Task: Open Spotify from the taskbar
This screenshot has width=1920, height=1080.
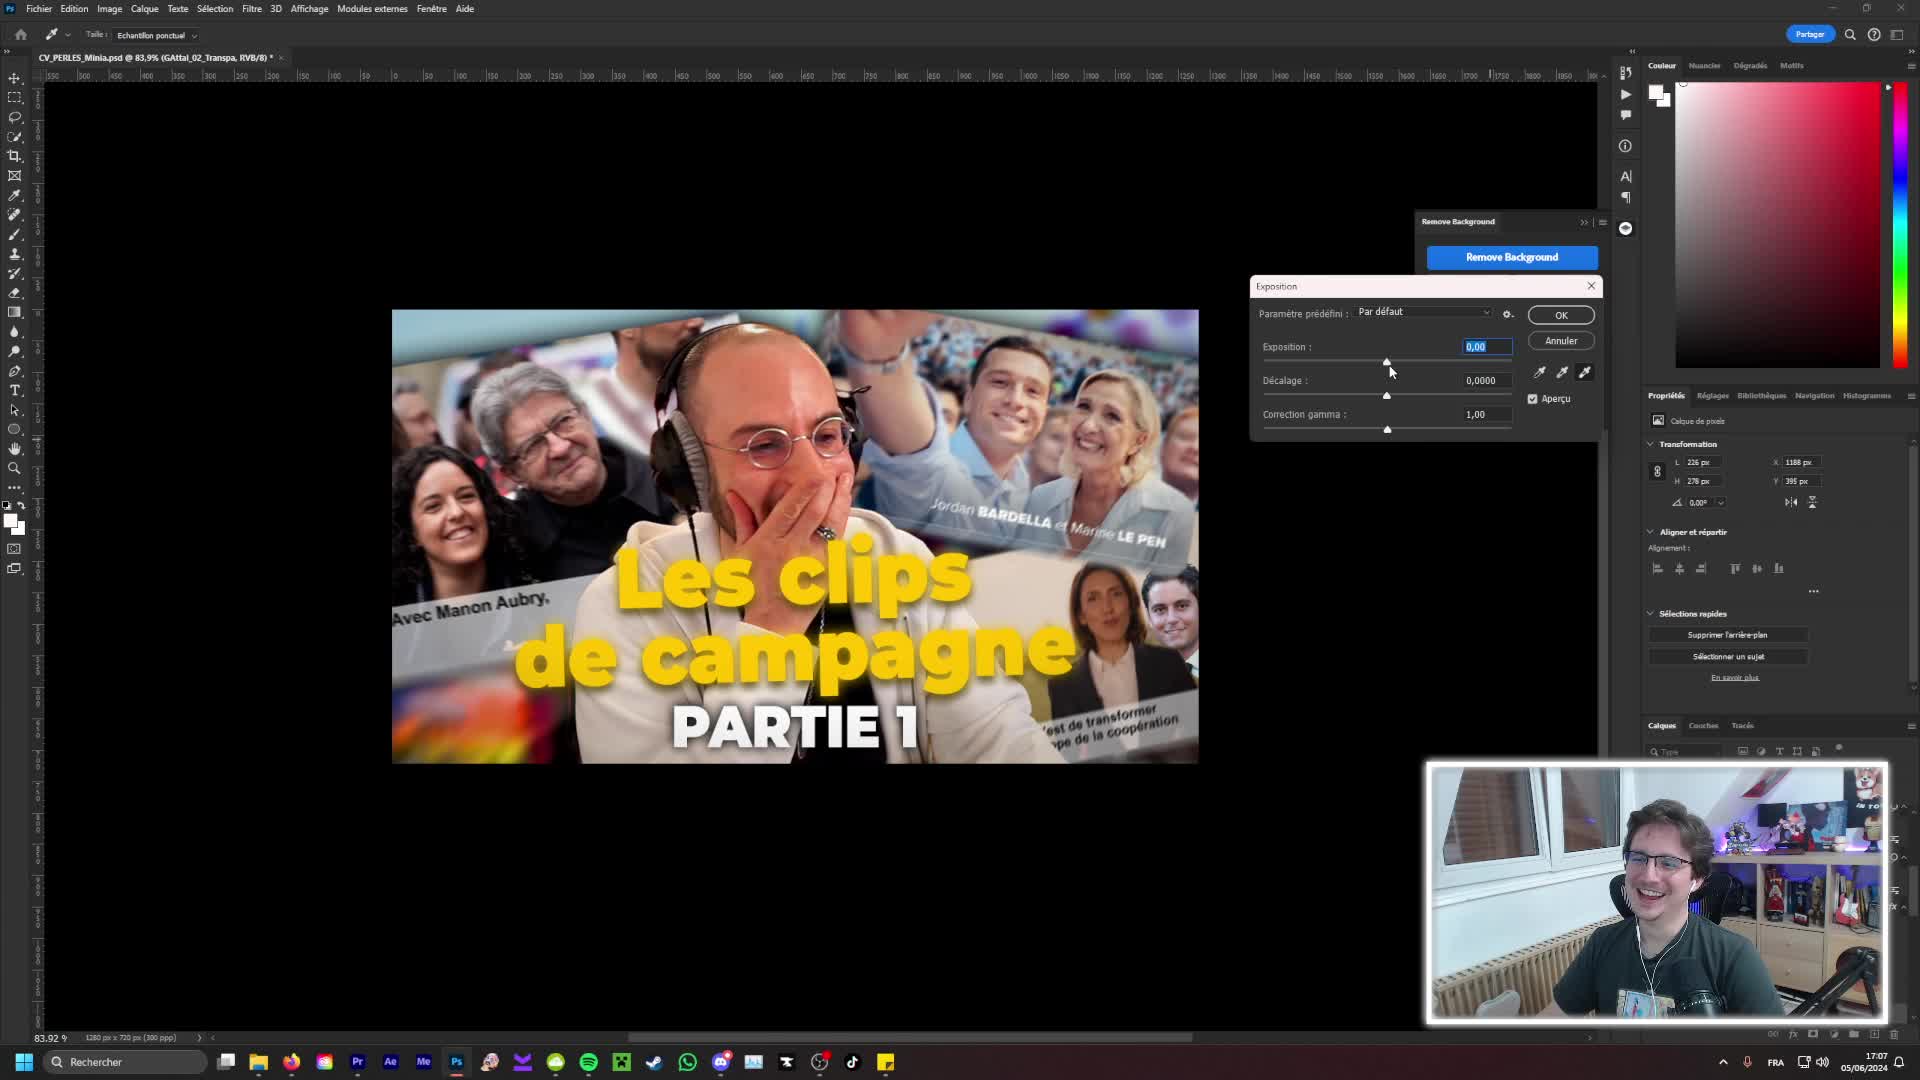Action: [589, 1062]
